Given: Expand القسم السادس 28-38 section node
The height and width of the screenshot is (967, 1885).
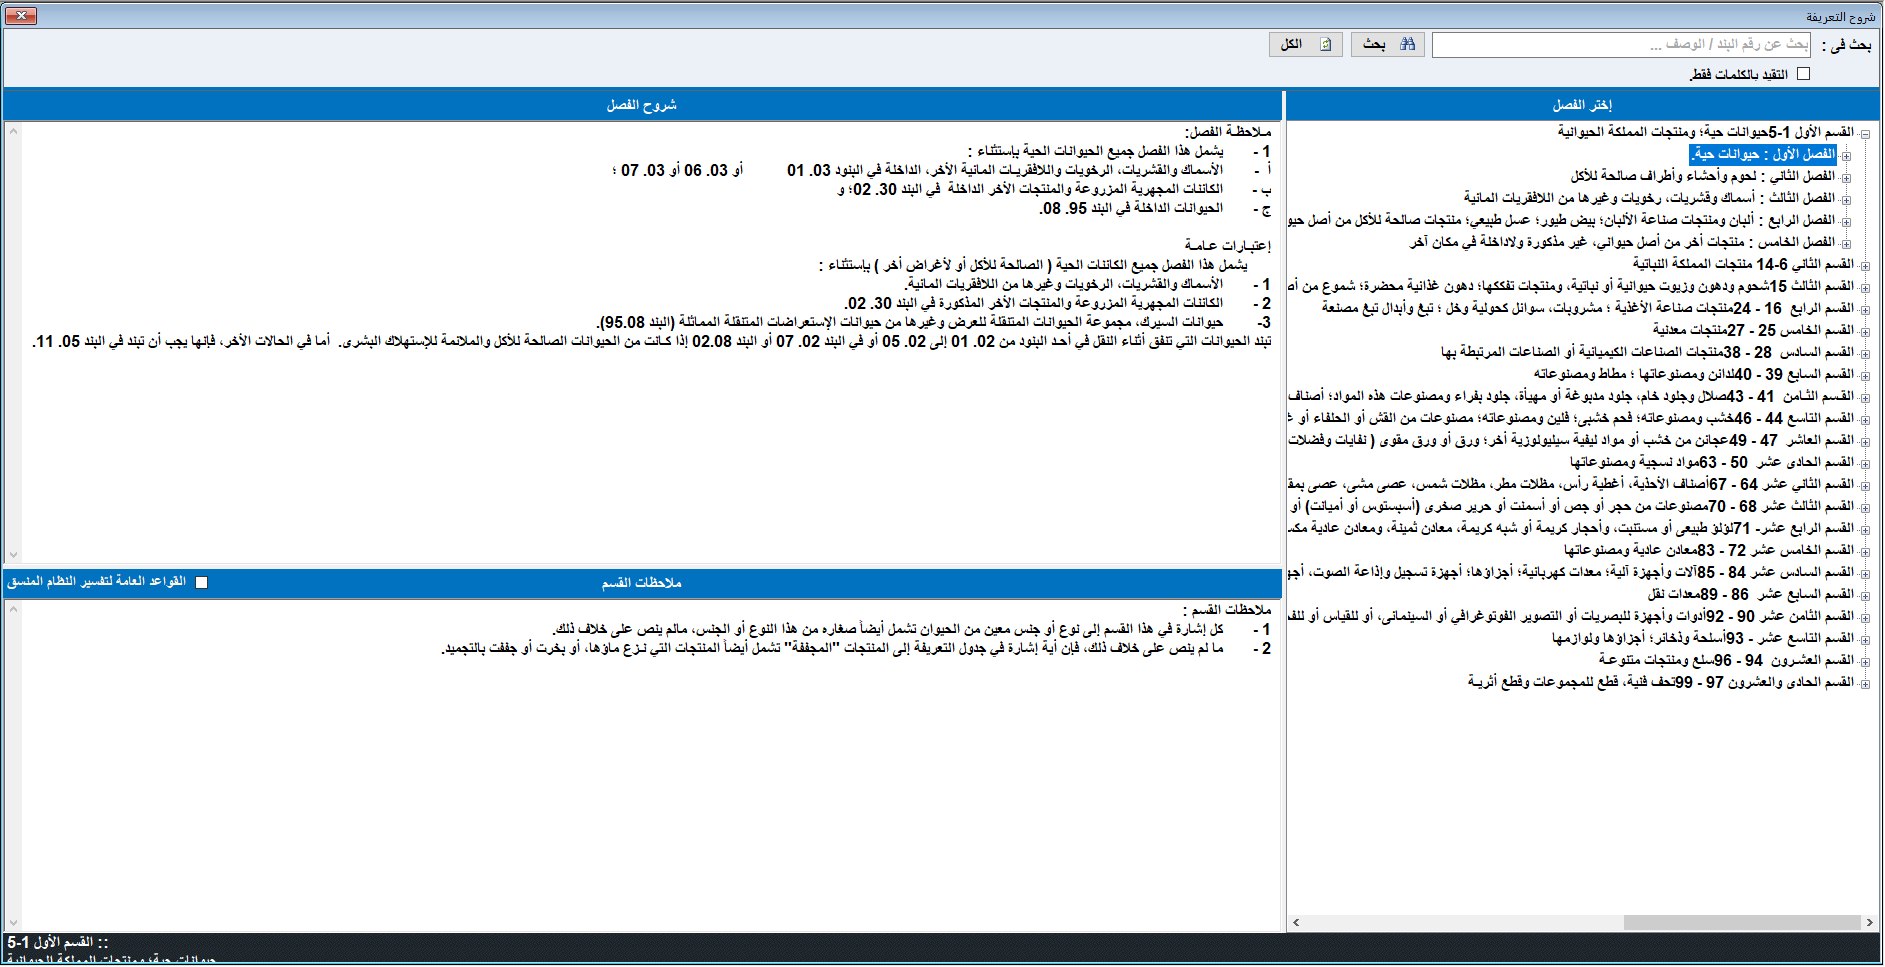Looking at the screenshot, I should pyautogui.click(x=1865, y=353).
